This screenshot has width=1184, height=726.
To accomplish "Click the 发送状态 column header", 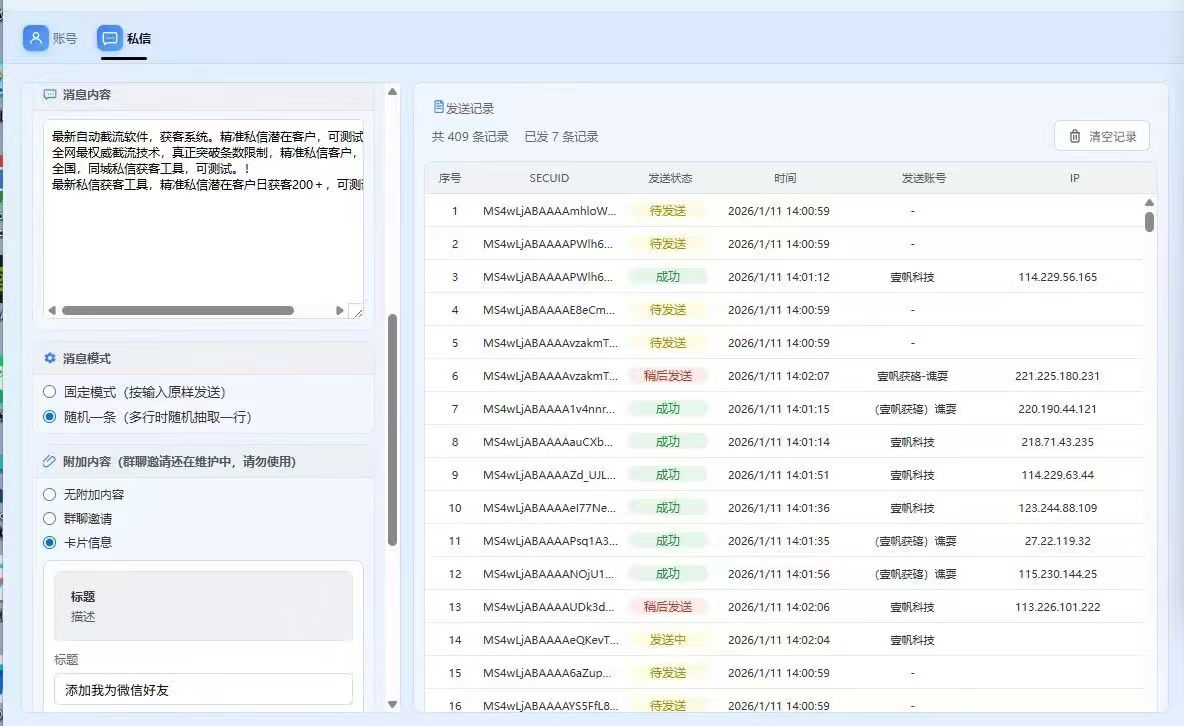I will click(x=669, y=178).
